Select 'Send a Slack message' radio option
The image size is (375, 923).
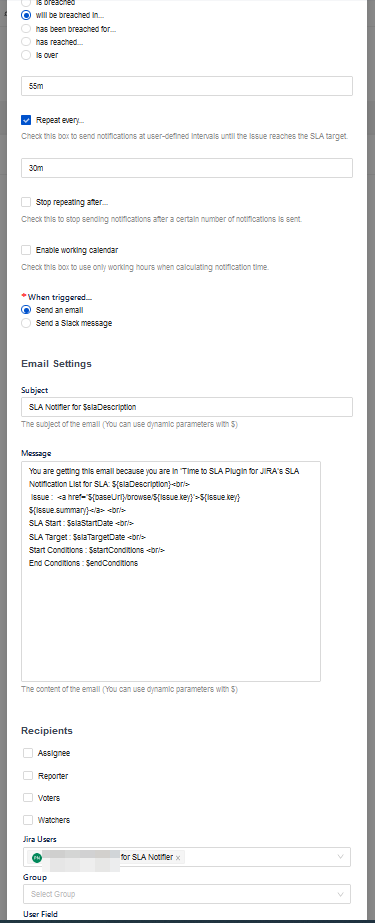coord(26,323)
